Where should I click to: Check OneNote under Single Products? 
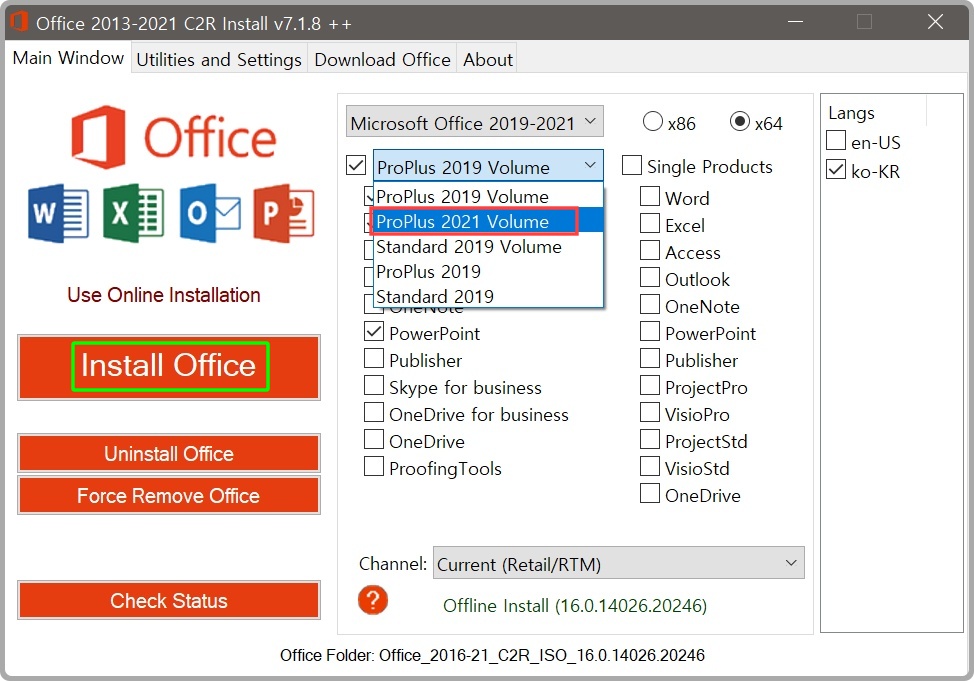coord(650,305)
